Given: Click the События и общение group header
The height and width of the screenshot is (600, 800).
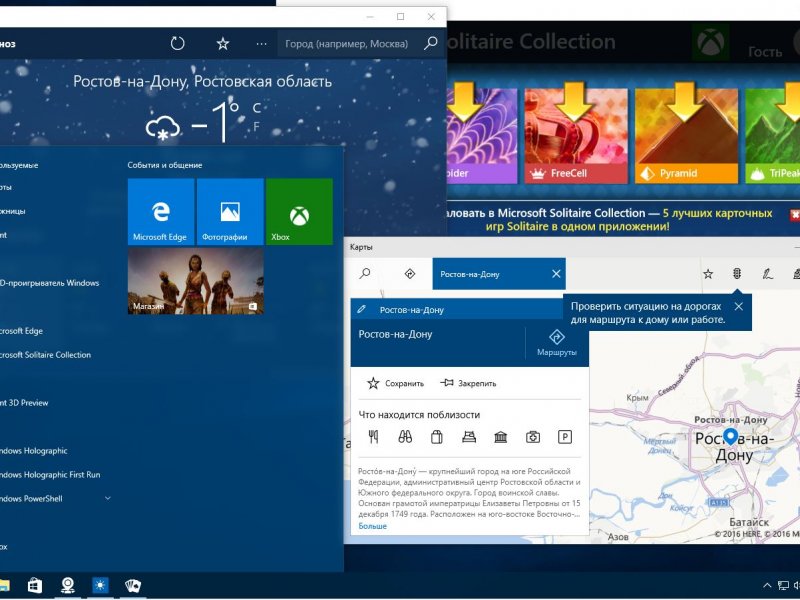Looking at the screenshot, I should click(x=165, y=165).
